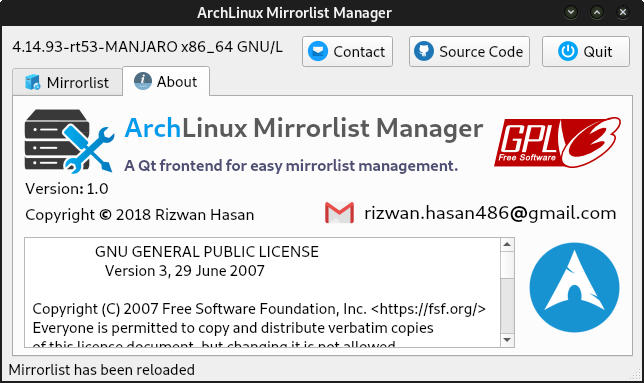644x383 pixels.
Task: Open the Source Code button
Action: tap(469, 51)
